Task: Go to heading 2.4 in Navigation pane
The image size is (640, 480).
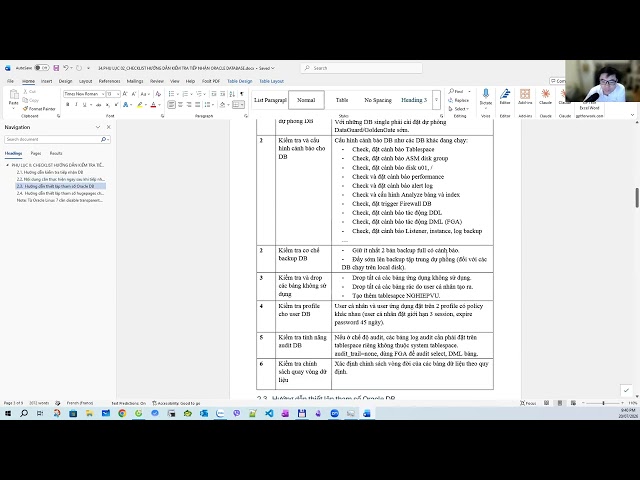Action: (x=60, y=193)
